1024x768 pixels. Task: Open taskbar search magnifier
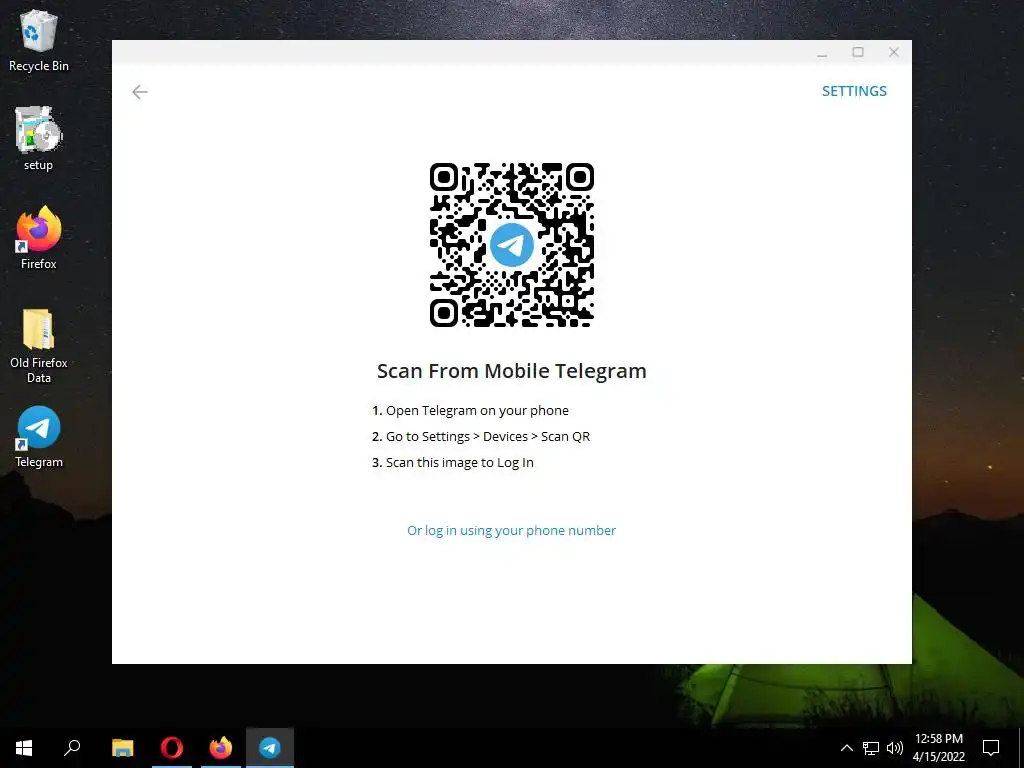72,748
